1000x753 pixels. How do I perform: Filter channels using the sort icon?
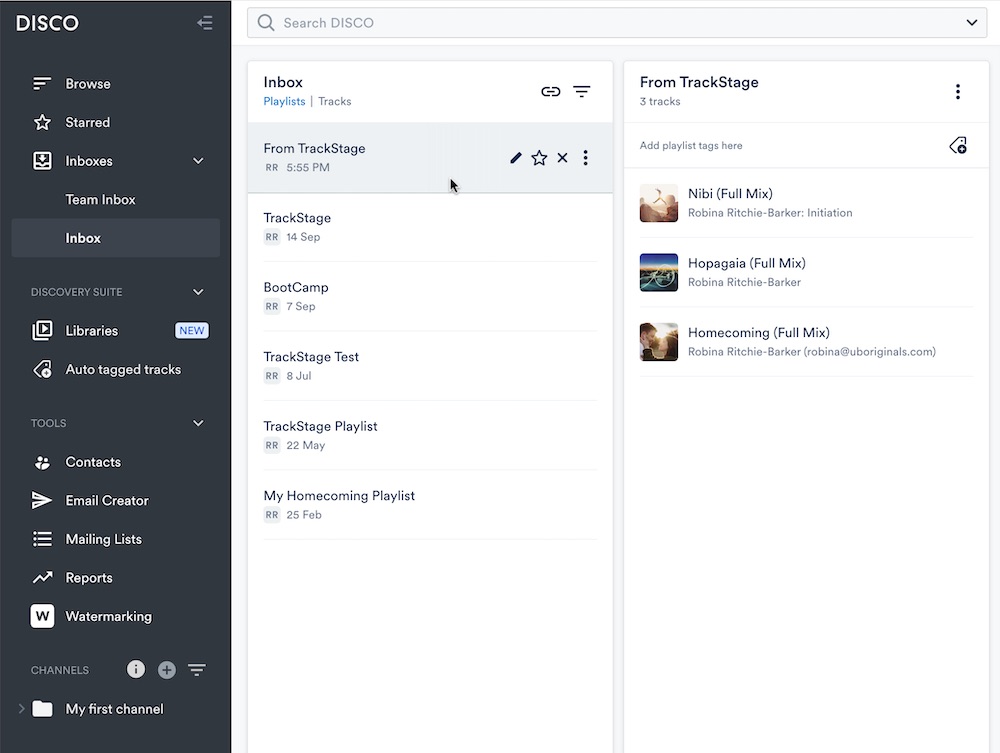point(196,670)
